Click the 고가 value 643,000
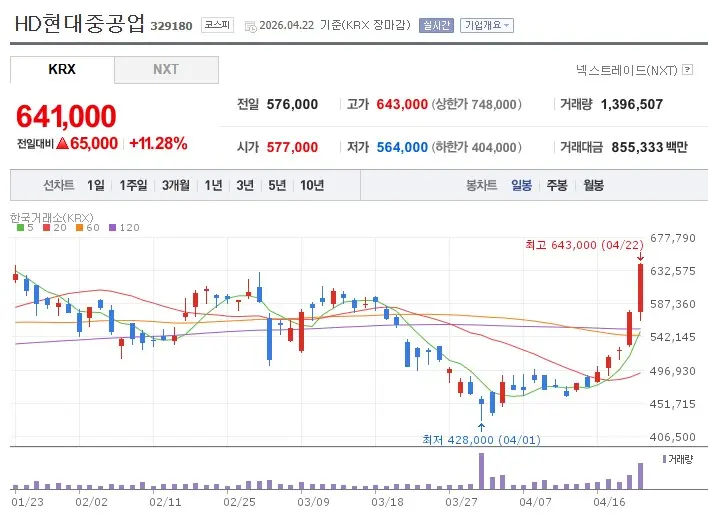Screen dimensions: 708x518 coord(402,104)
